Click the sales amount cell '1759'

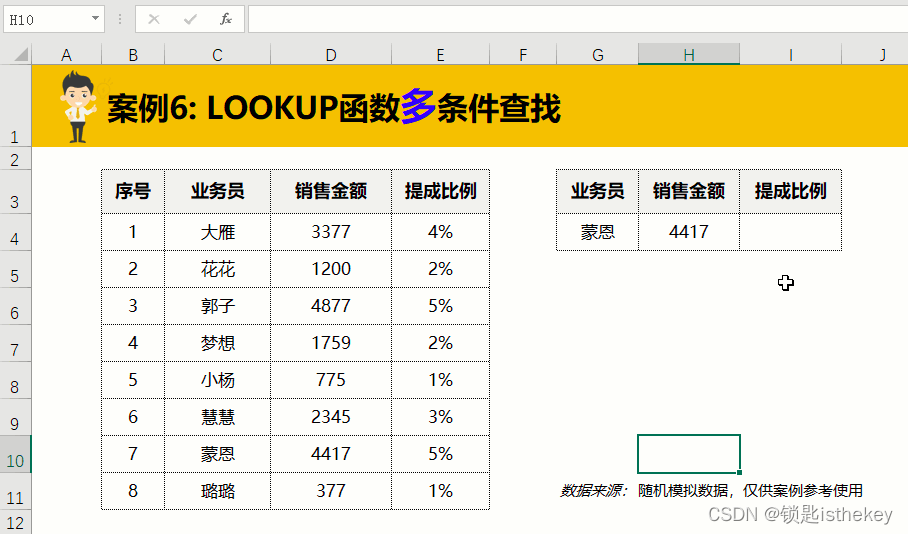(331, 343)
